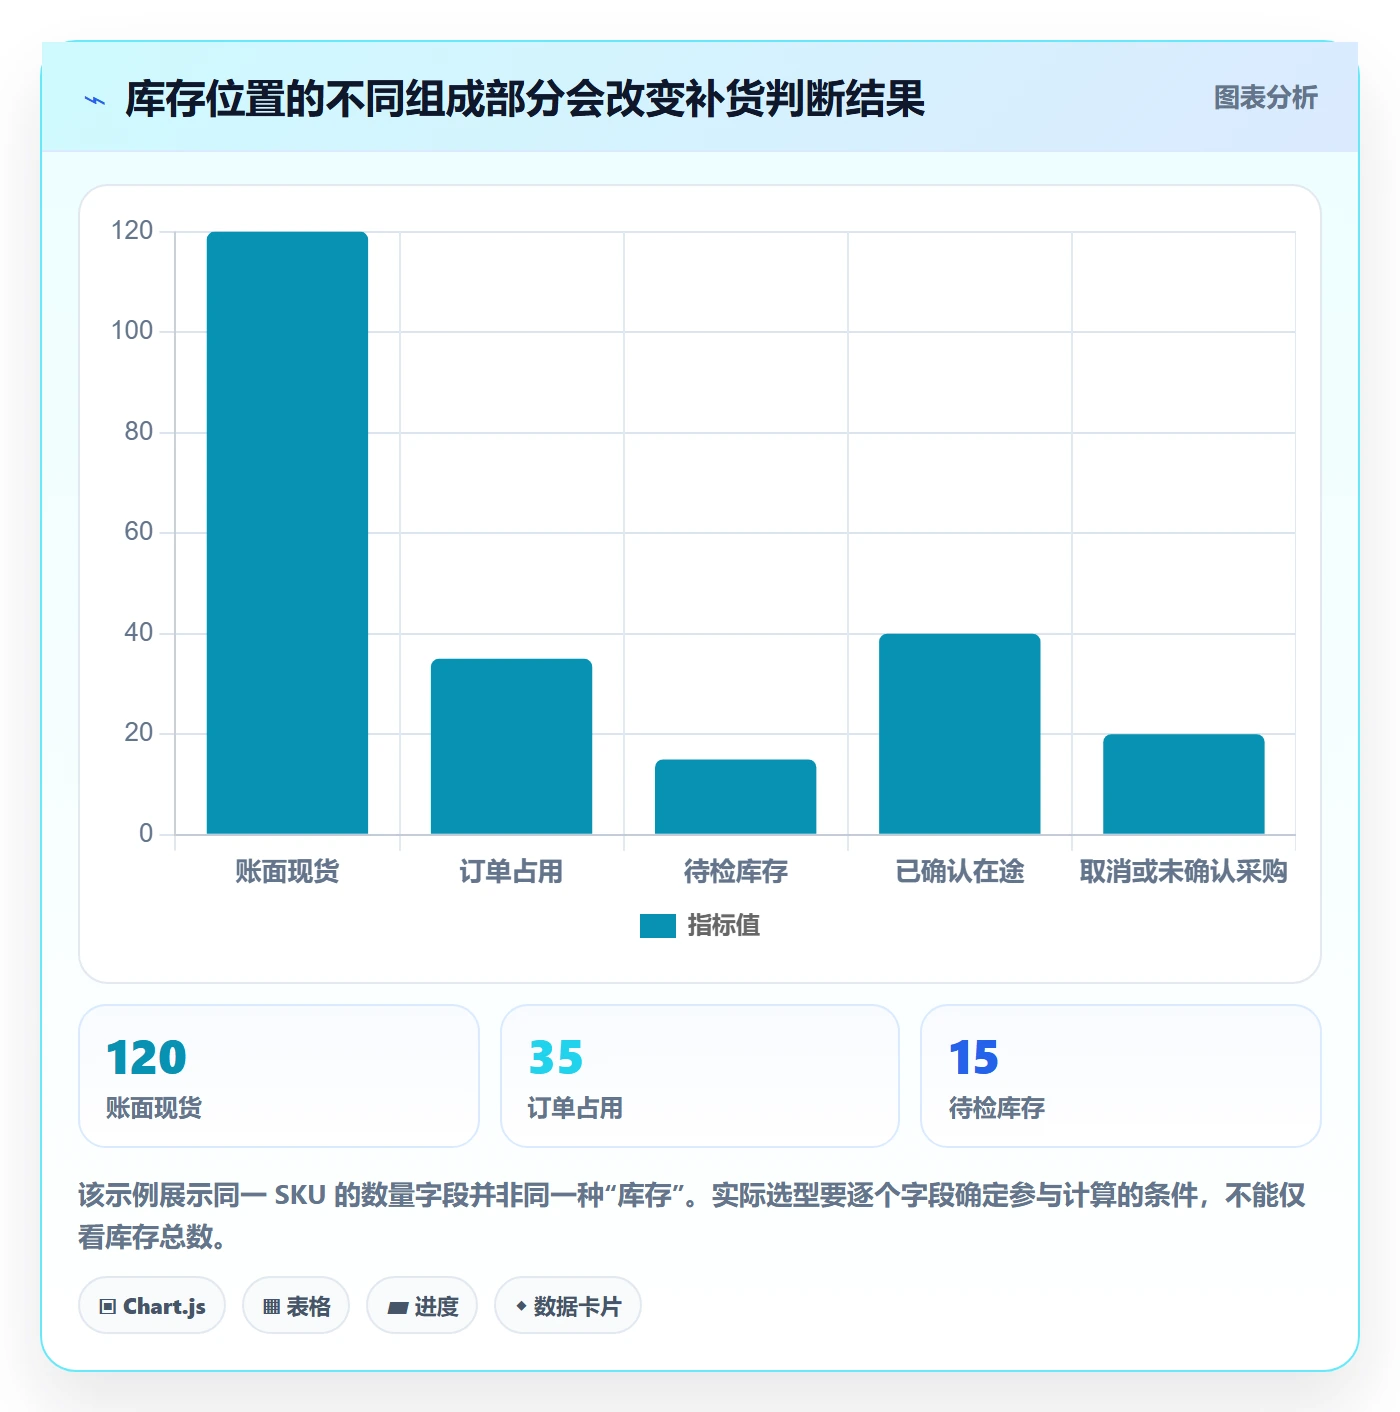Click the 0 y-axis tick label
The height and width of the screenshot is (1412, 1400).
point(146,834)
